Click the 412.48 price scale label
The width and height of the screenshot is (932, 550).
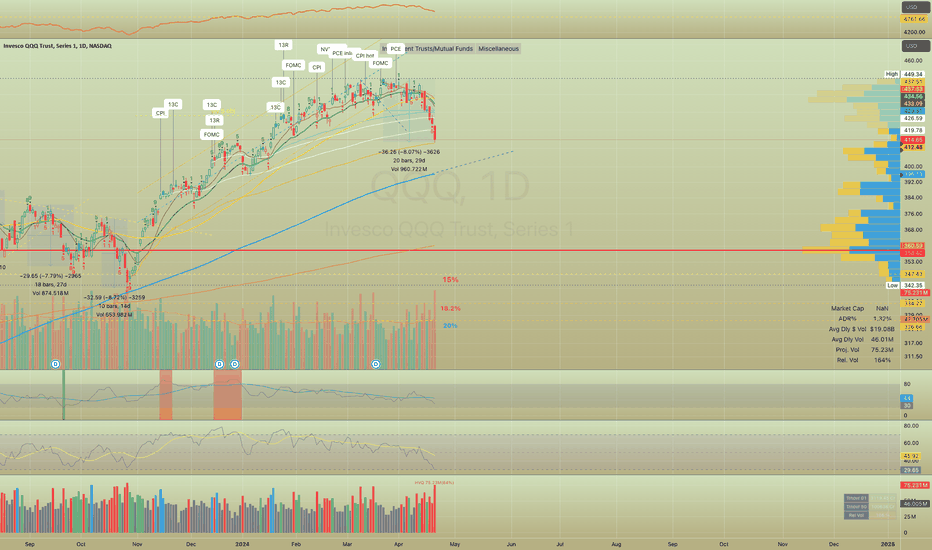[913, 147]
